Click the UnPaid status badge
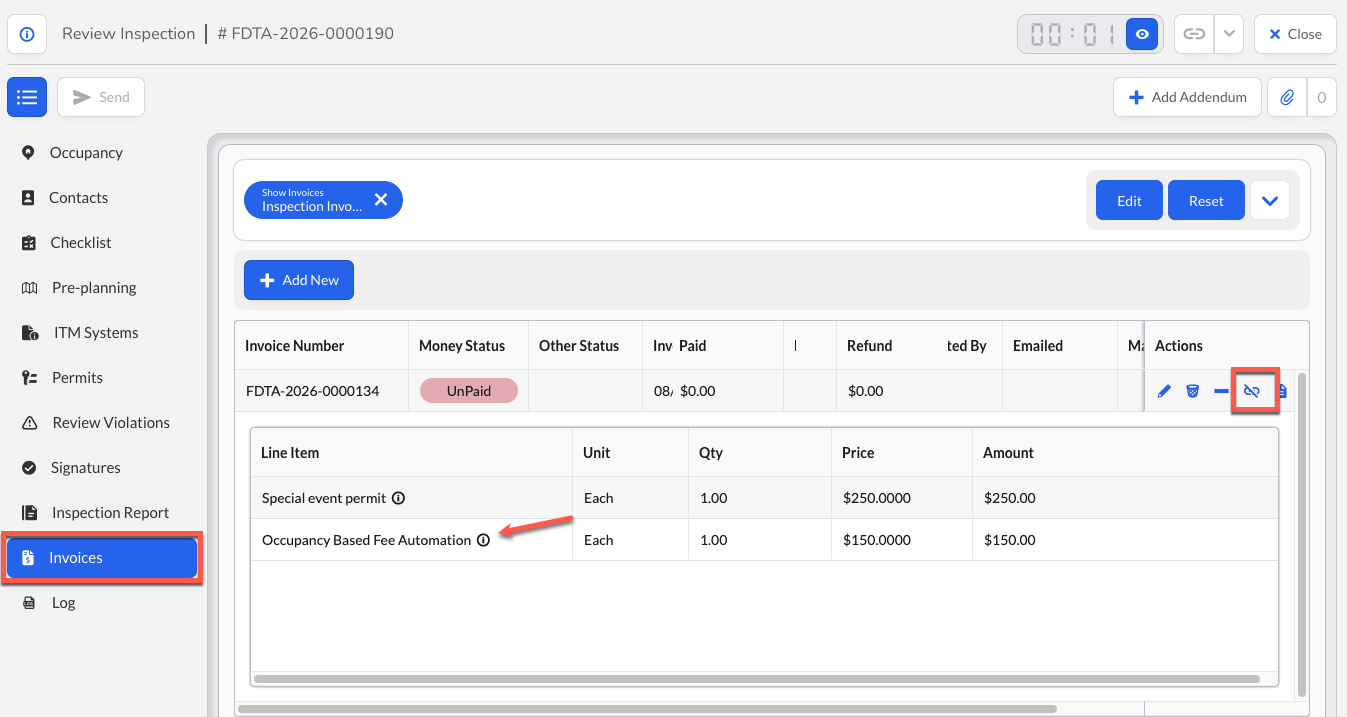This screenshot has height=717, width=1347. click(469, 391)
